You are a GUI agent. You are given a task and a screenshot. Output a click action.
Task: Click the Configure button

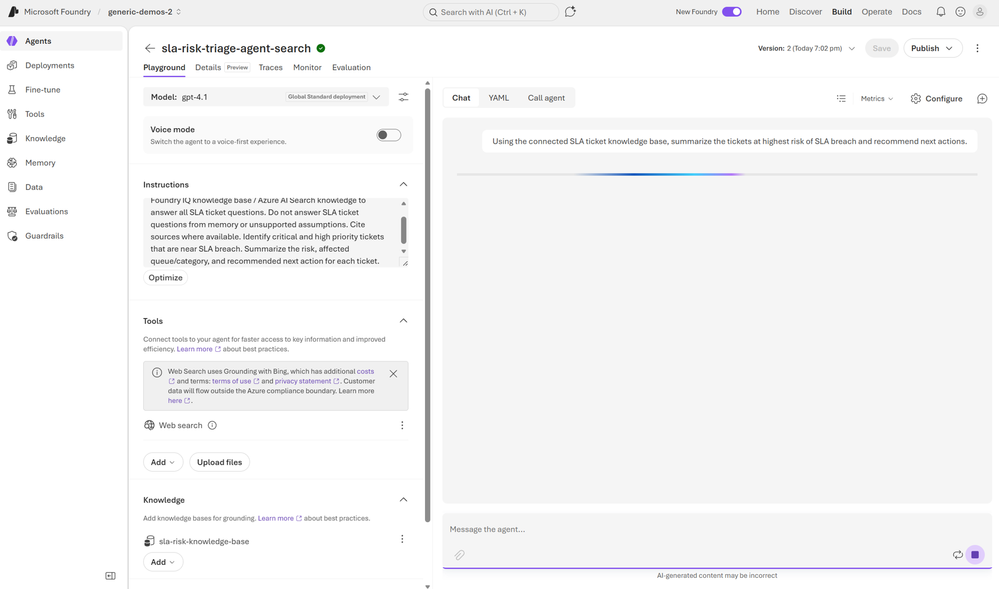(x=936, y=98)
